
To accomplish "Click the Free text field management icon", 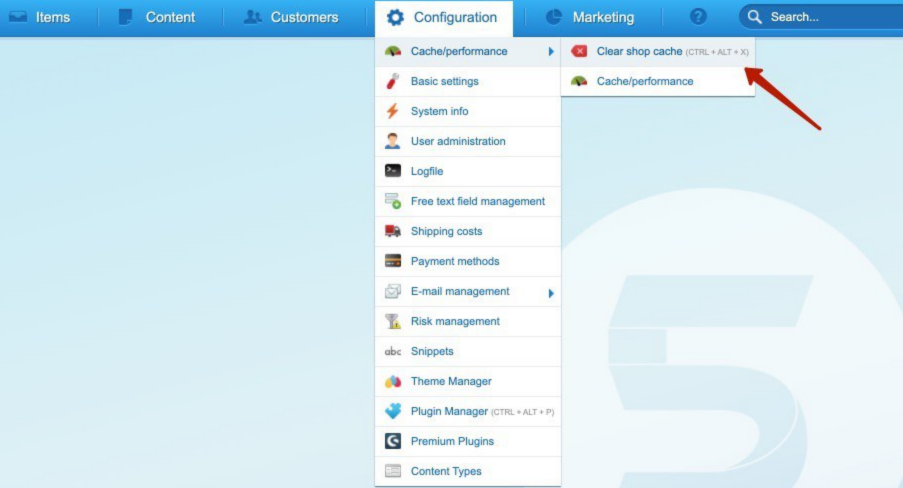I will [x=393, y=201].
